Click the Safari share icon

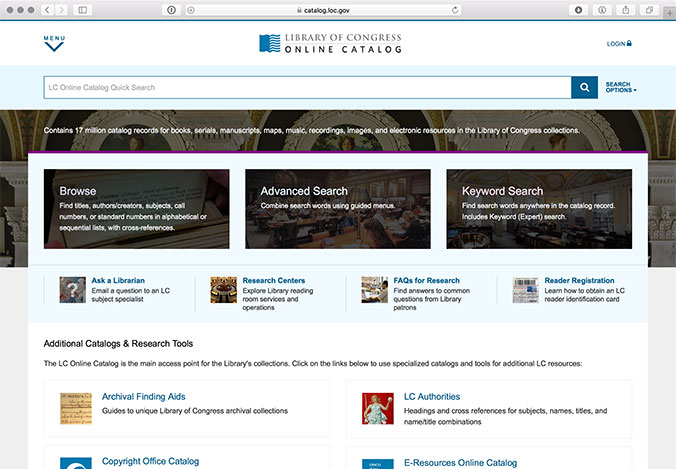[x=627, y=10]
